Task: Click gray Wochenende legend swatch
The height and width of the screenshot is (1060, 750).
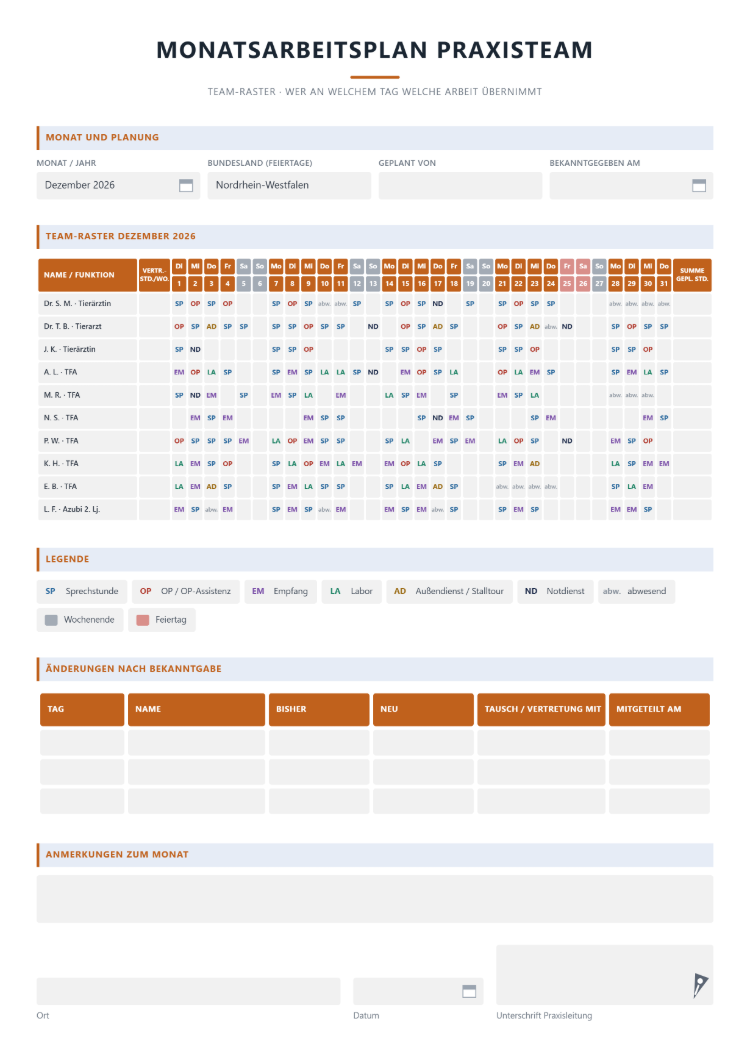Action: coord(51,620)
